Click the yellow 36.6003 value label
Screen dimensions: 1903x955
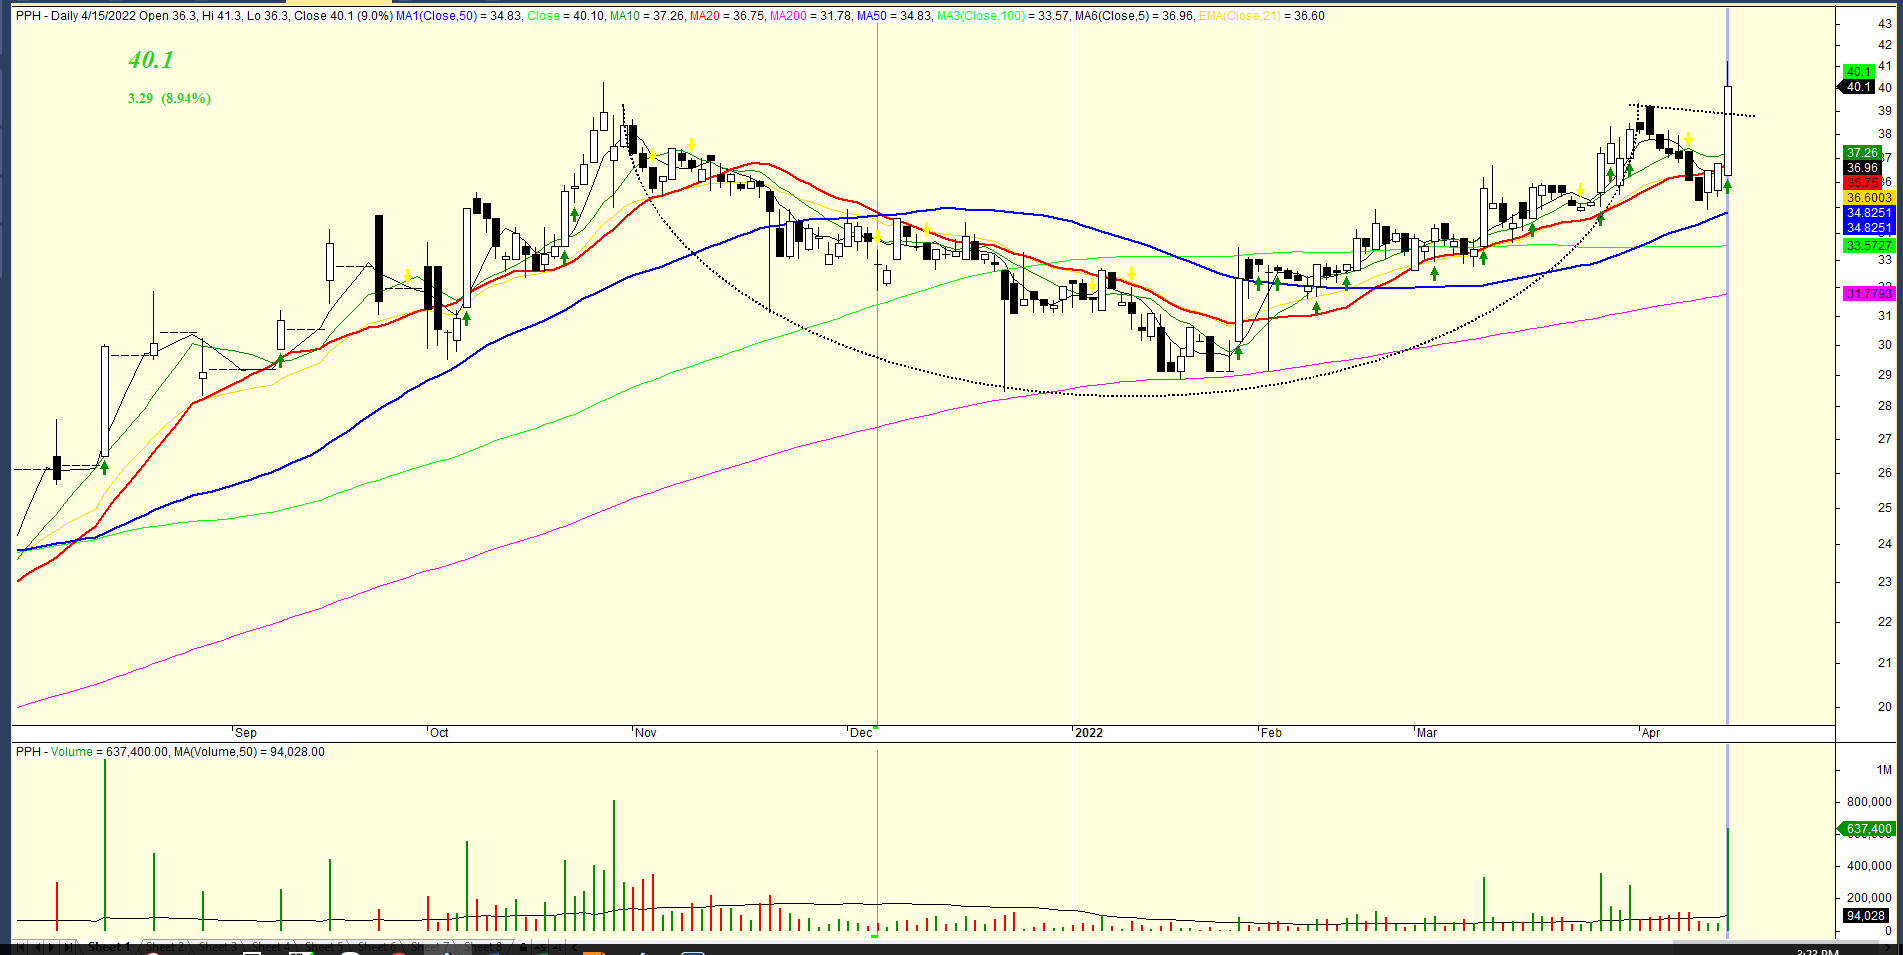click(x=1868, y=198)
